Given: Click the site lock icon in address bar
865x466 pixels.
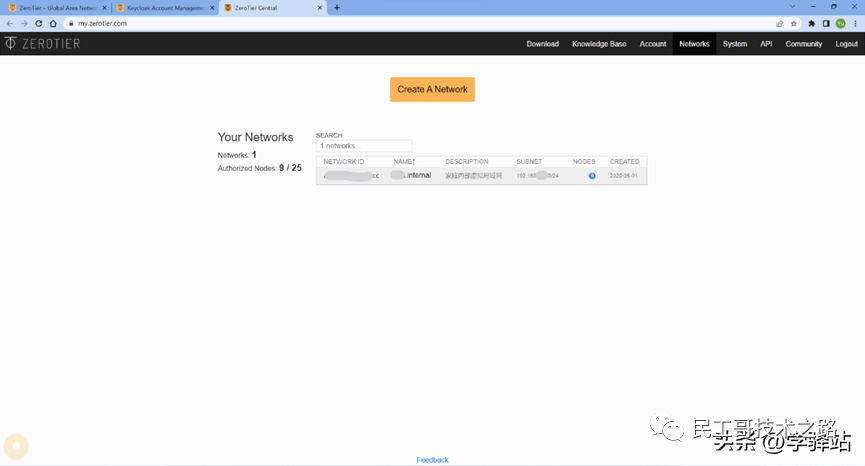Looking at the screenshot, I should pos(71,23).
